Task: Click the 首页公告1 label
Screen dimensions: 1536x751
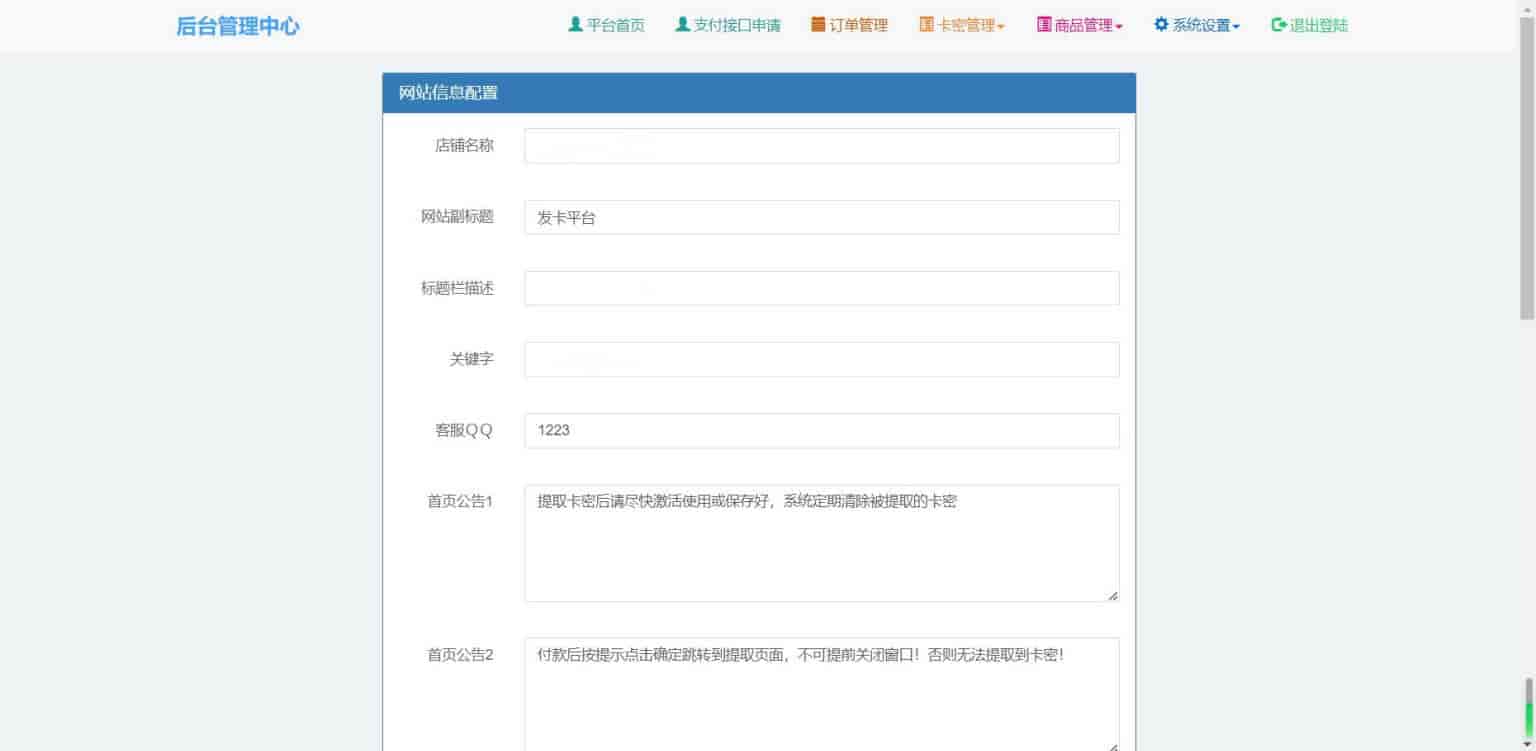Action: (460, 502)
